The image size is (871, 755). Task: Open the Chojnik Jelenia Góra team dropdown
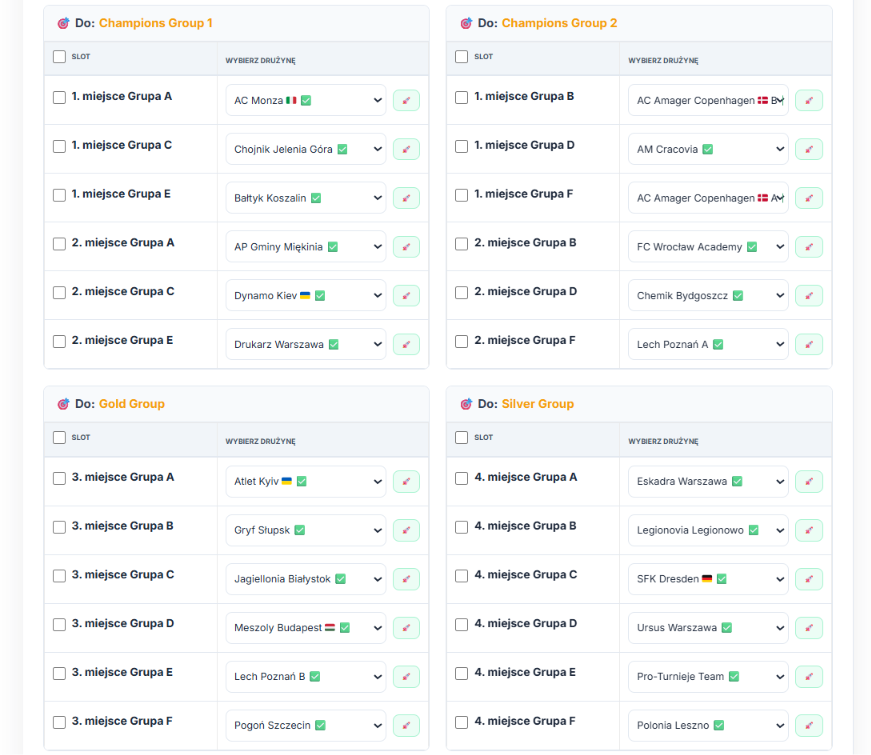[306, 149]
